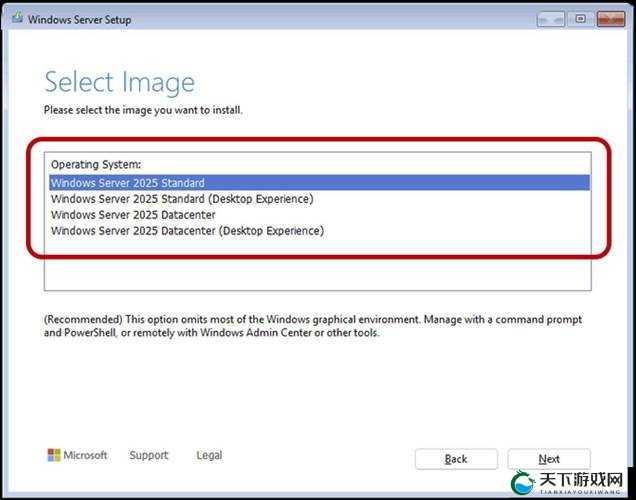Go back with the Back button
This screenshot has width=636, height=500.
(x=456, y=459)
